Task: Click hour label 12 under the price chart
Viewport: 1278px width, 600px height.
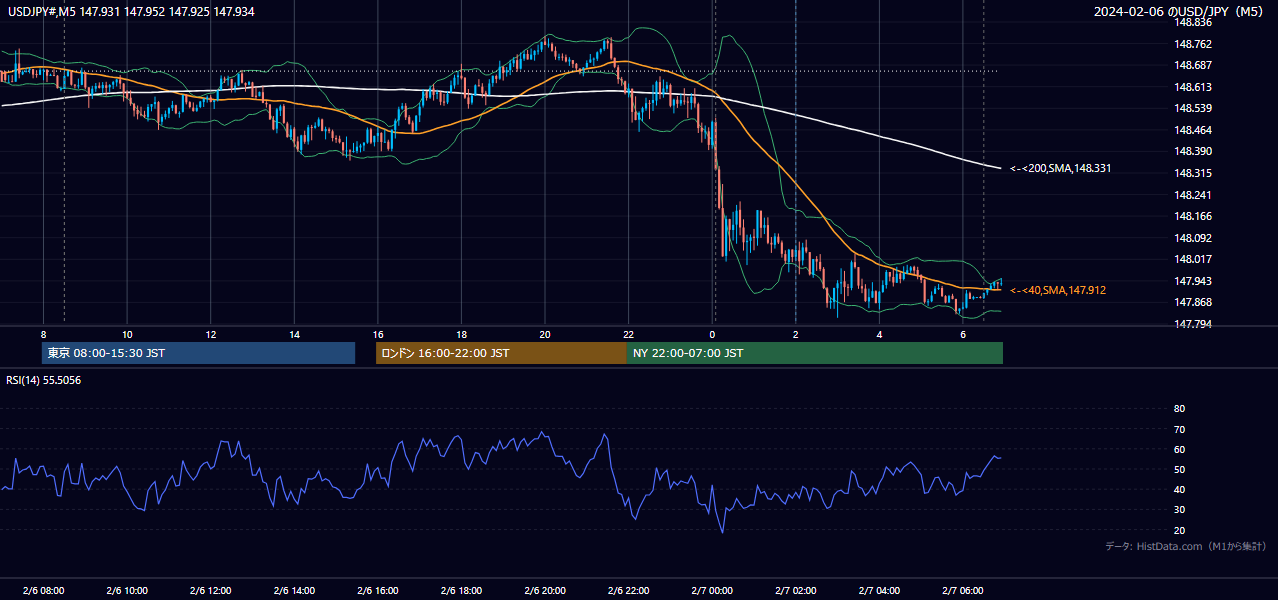Action: click(210, 334)
